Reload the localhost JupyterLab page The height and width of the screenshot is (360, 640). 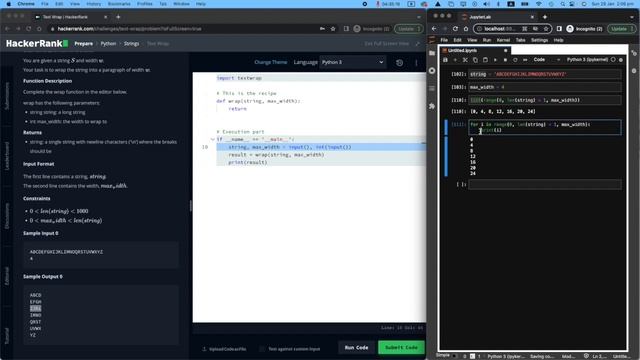[x=455, y=29]
